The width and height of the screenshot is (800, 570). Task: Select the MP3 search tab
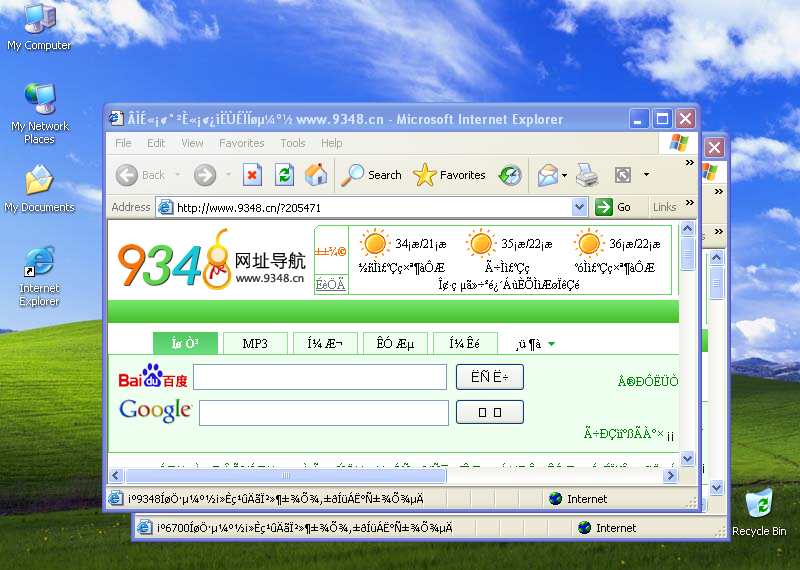click(x=255, y=343)
